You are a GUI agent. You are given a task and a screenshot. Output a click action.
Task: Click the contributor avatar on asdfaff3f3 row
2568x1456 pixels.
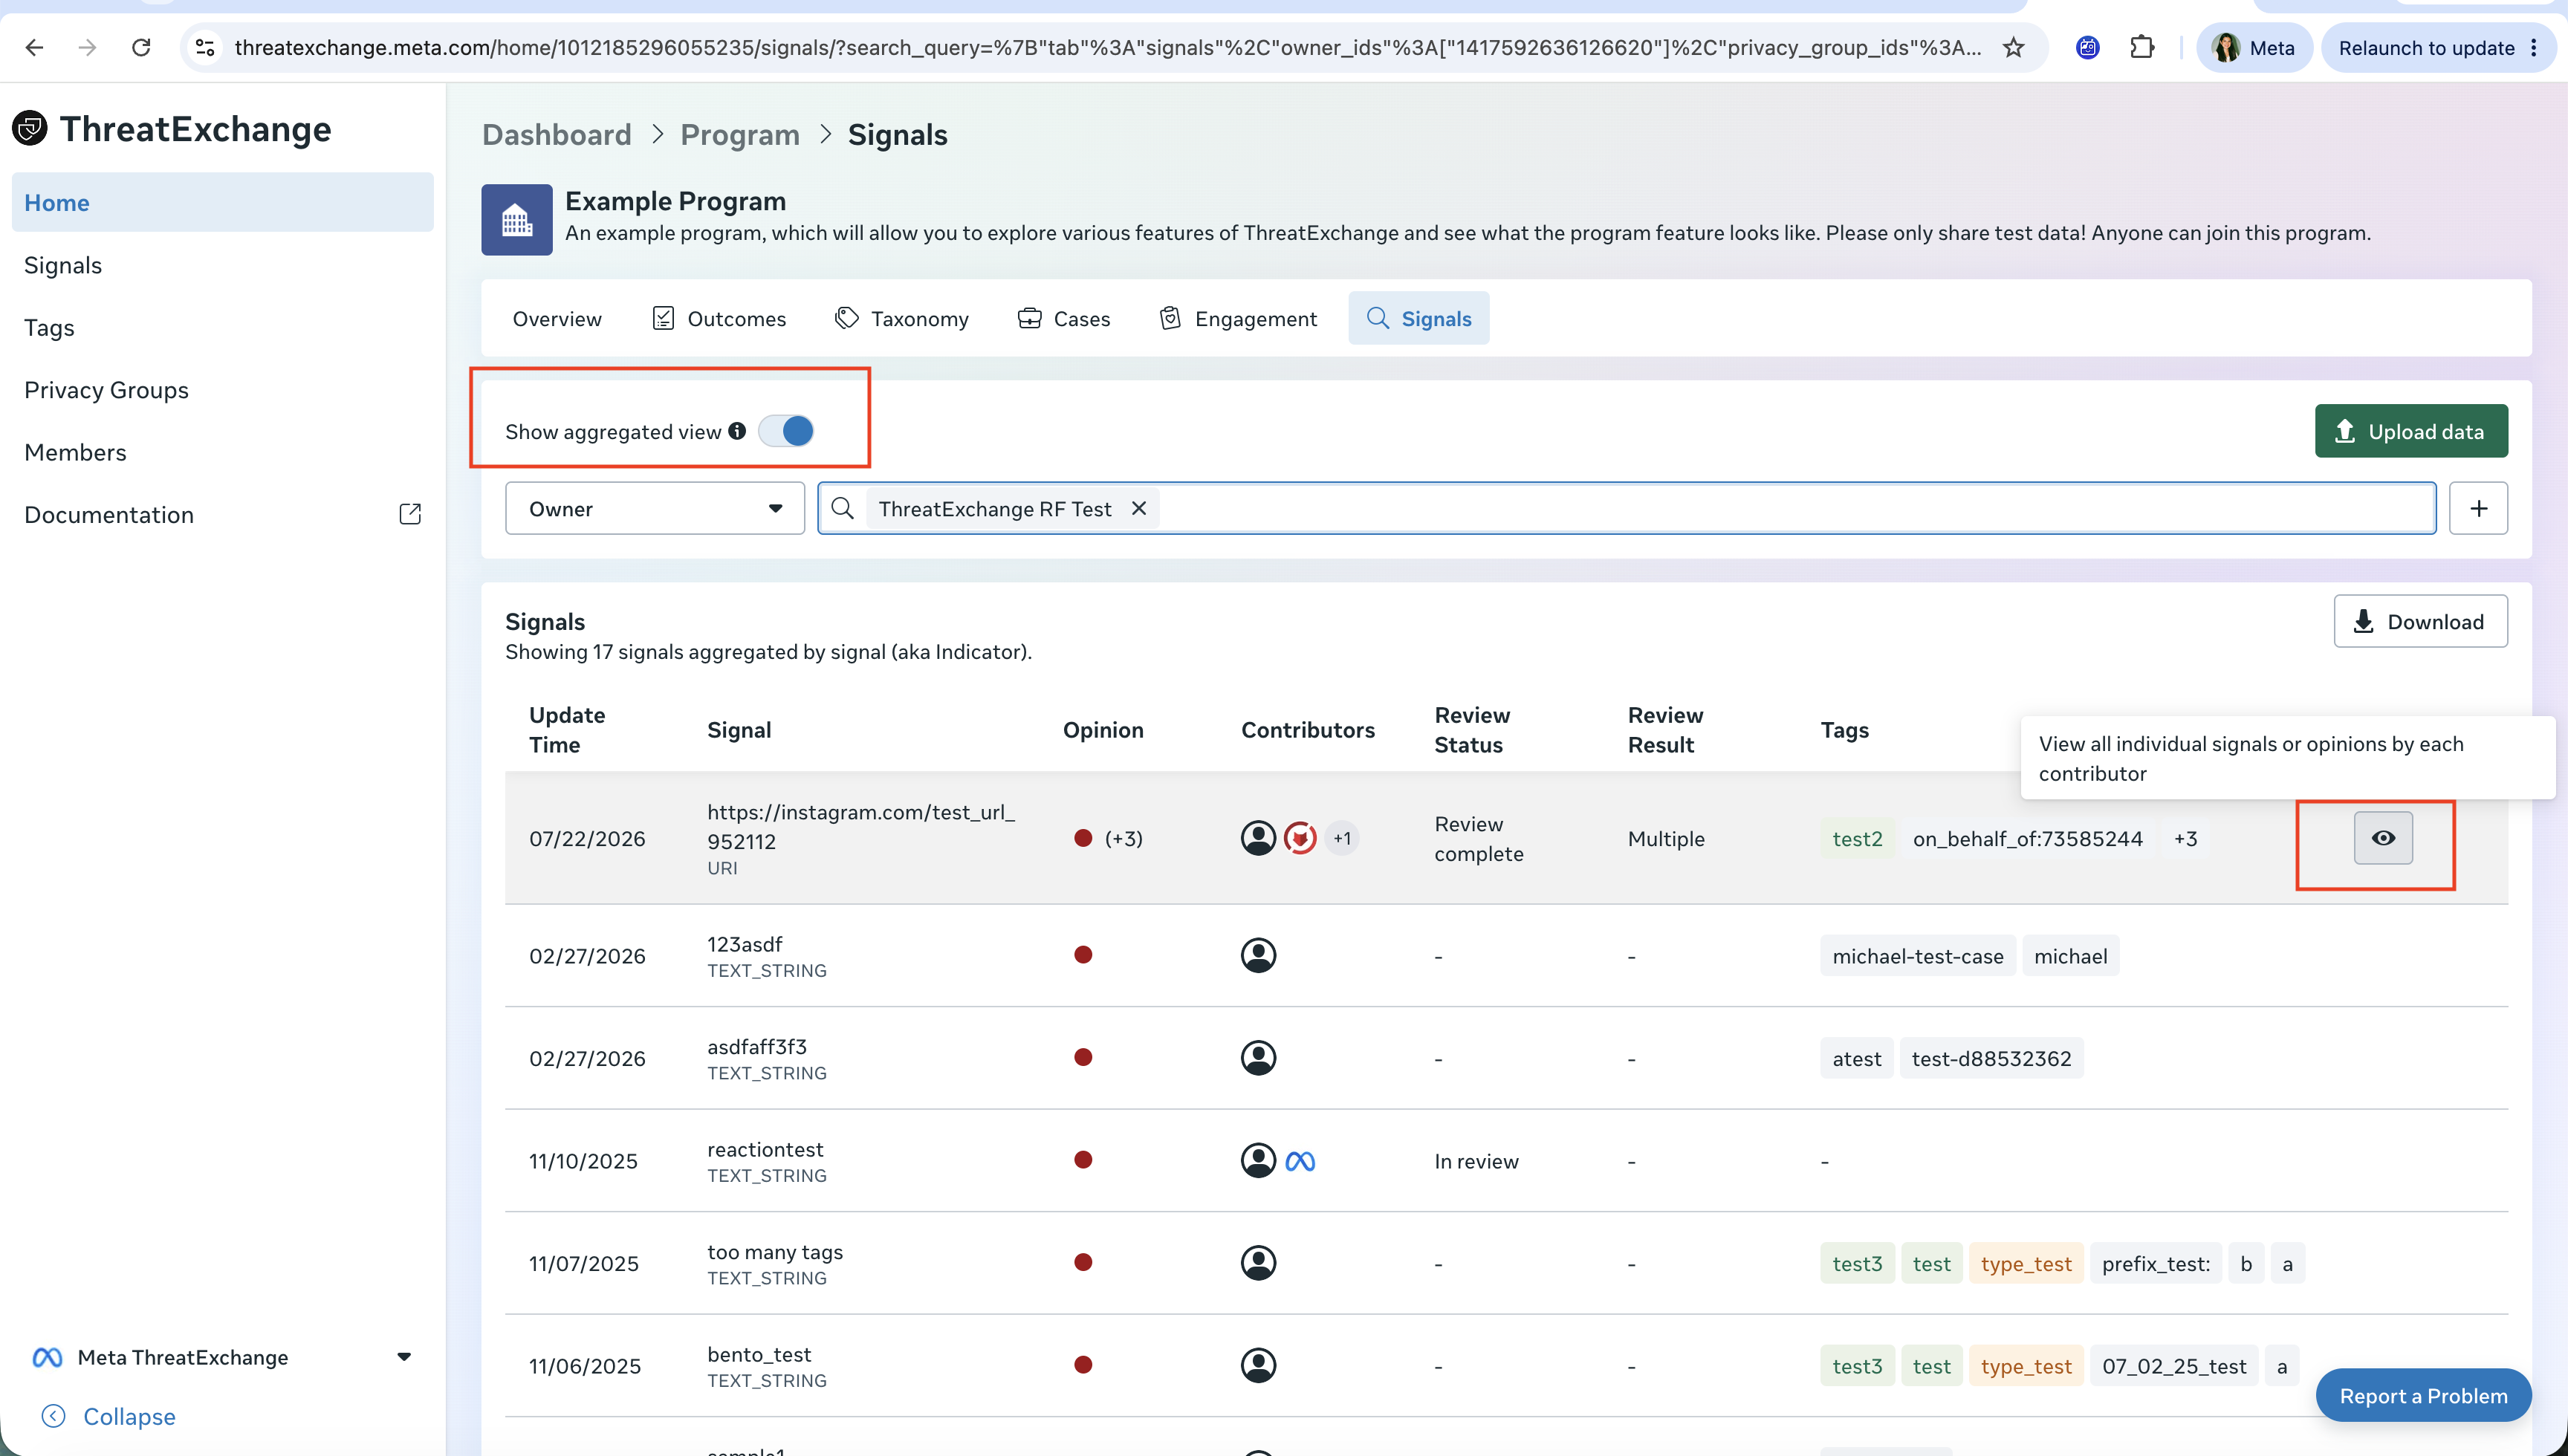(1258, 1058)
